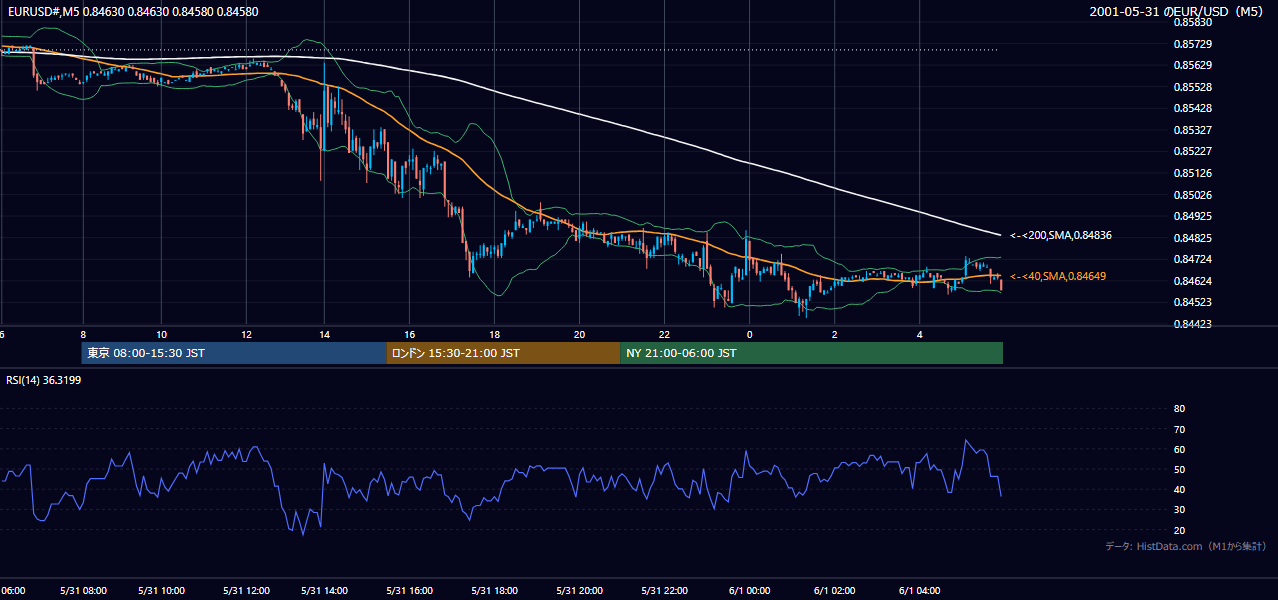Click hour tick 16 under the price chart

point(410,334)
